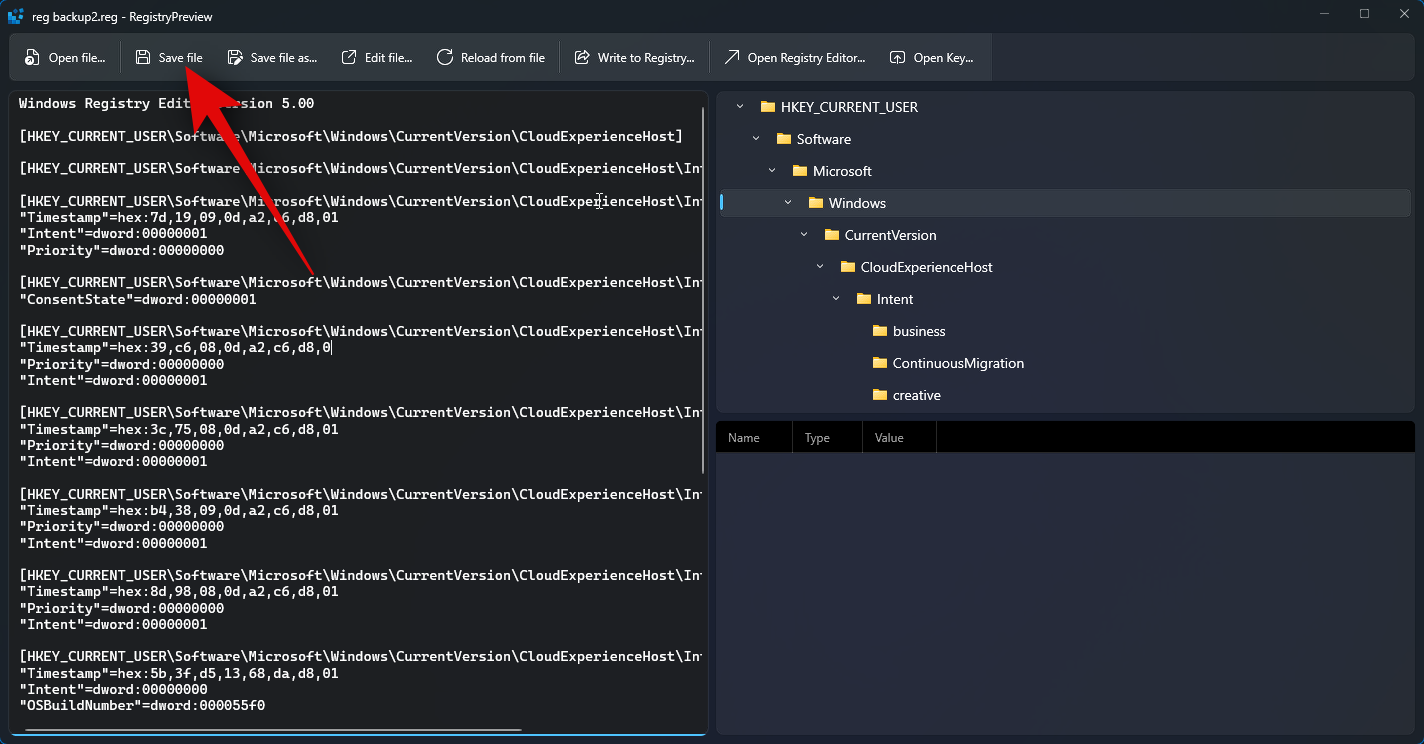Click the Open file toolbar icon
The image size is (1424, 744).
(x=32, y=58)
